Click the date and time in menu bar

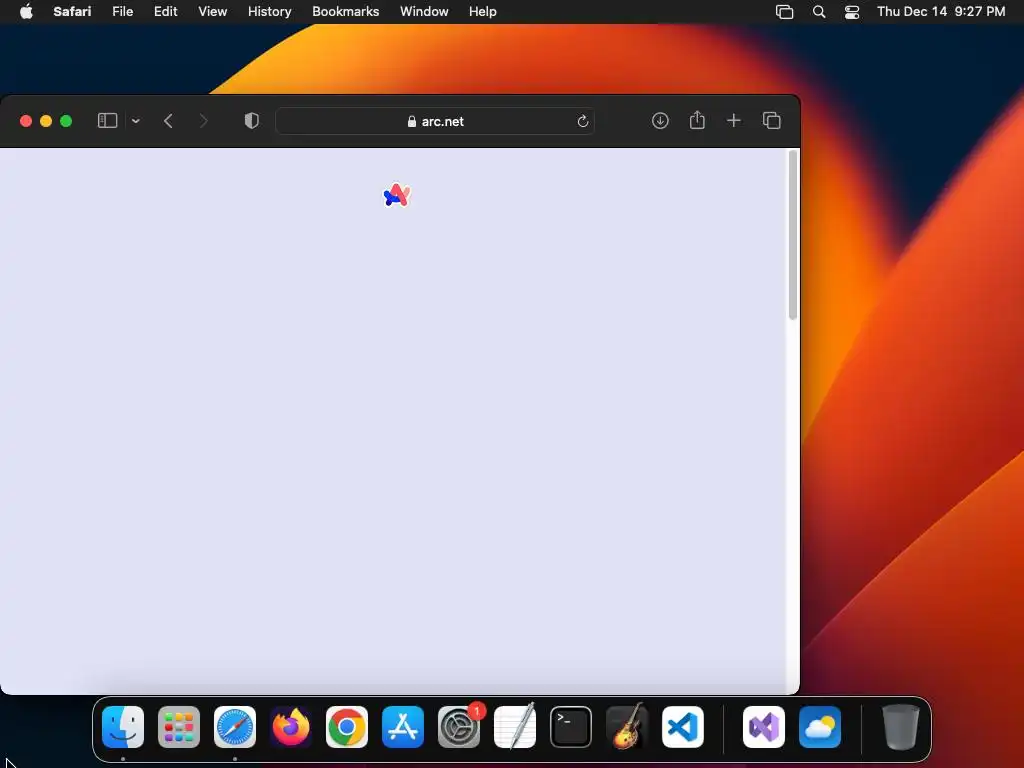(x=941, y=12)
